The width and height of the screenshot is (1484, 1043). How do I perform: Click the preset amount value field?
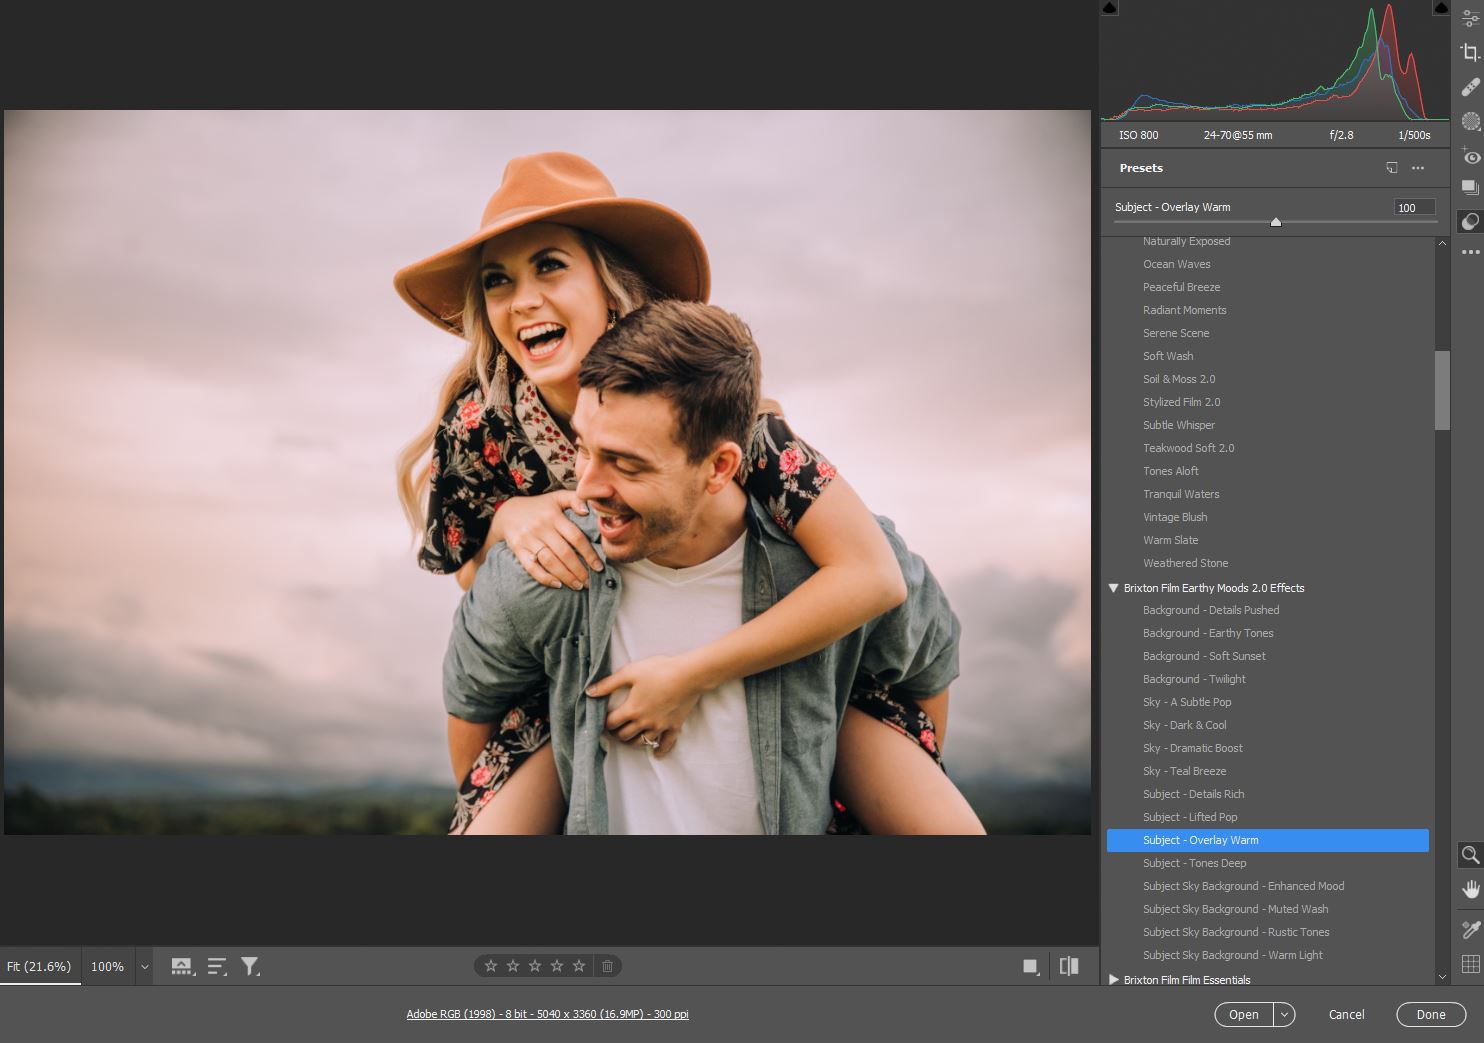pyautogui.click(x=1413, y=208)
